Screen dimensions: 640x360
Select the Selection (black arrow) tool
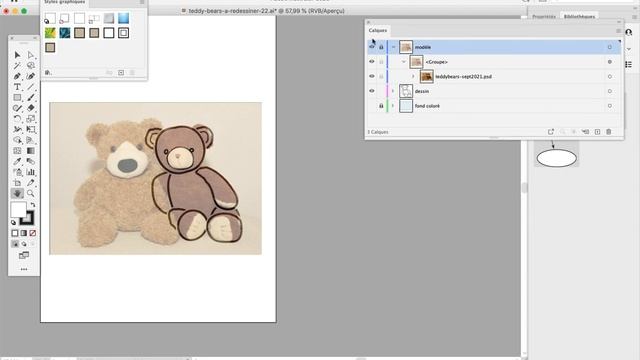point(17,55)
